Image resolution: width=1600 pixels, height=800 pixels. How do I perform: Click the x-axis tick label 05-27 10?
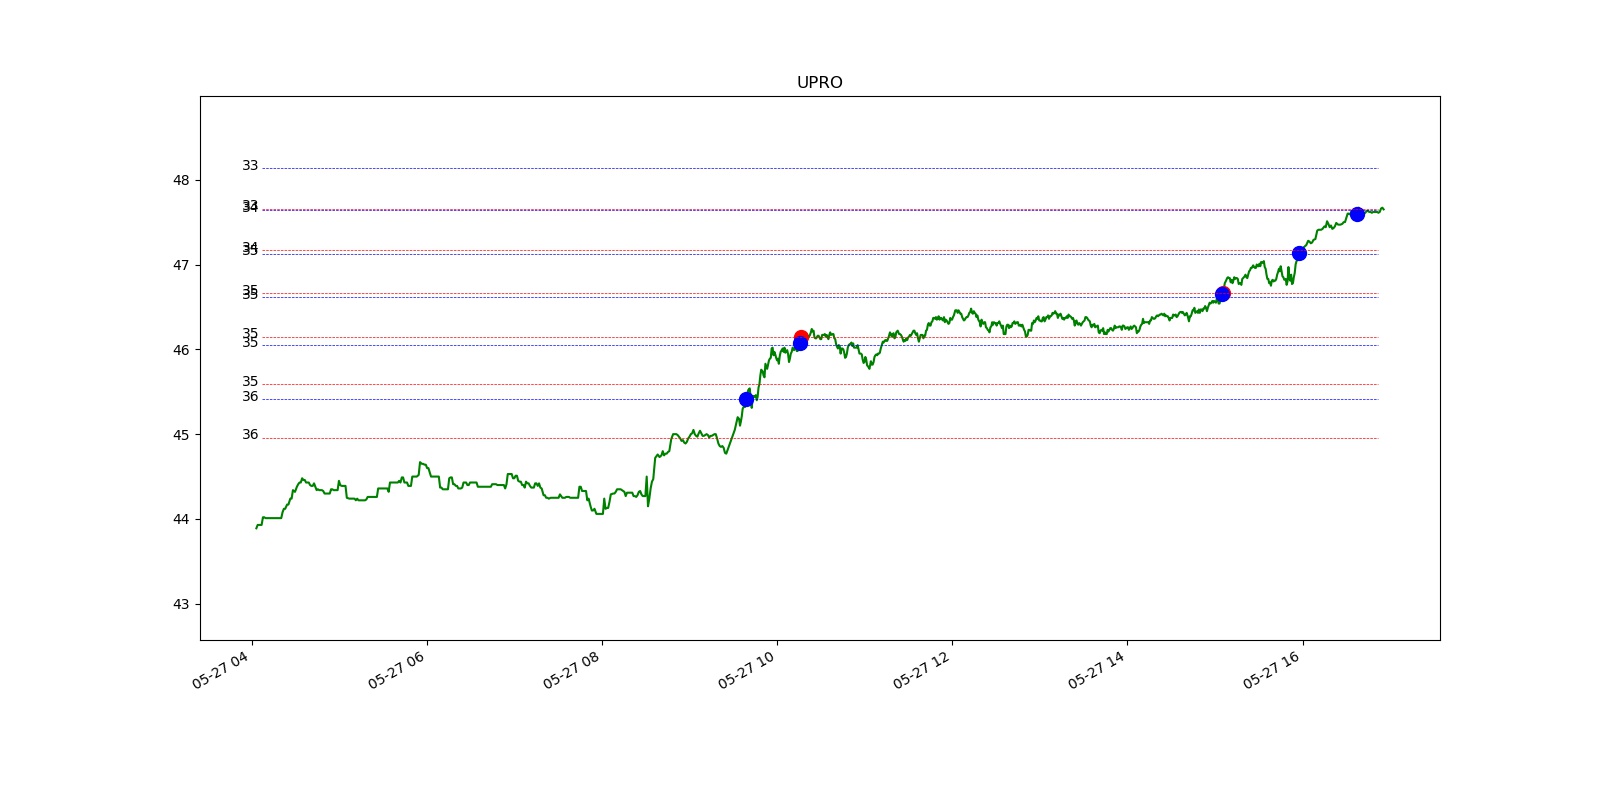(x=745, y=669)
